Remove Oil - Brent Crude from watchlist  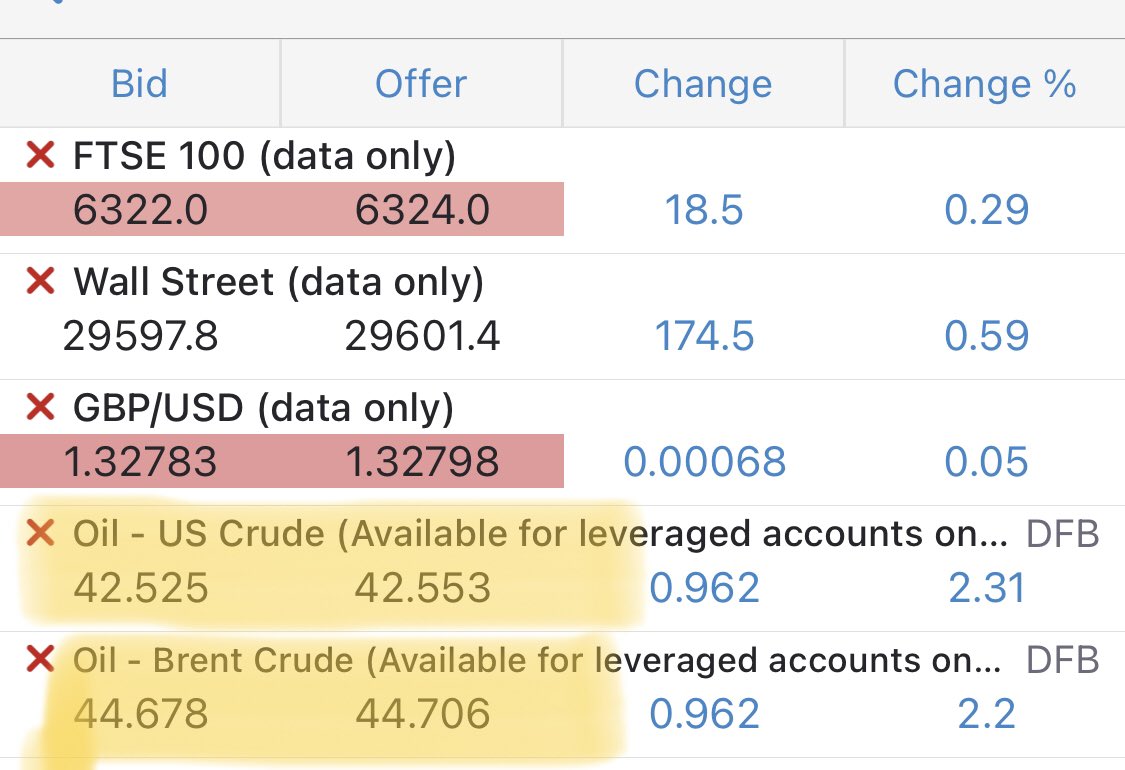[x=40, y=659]
